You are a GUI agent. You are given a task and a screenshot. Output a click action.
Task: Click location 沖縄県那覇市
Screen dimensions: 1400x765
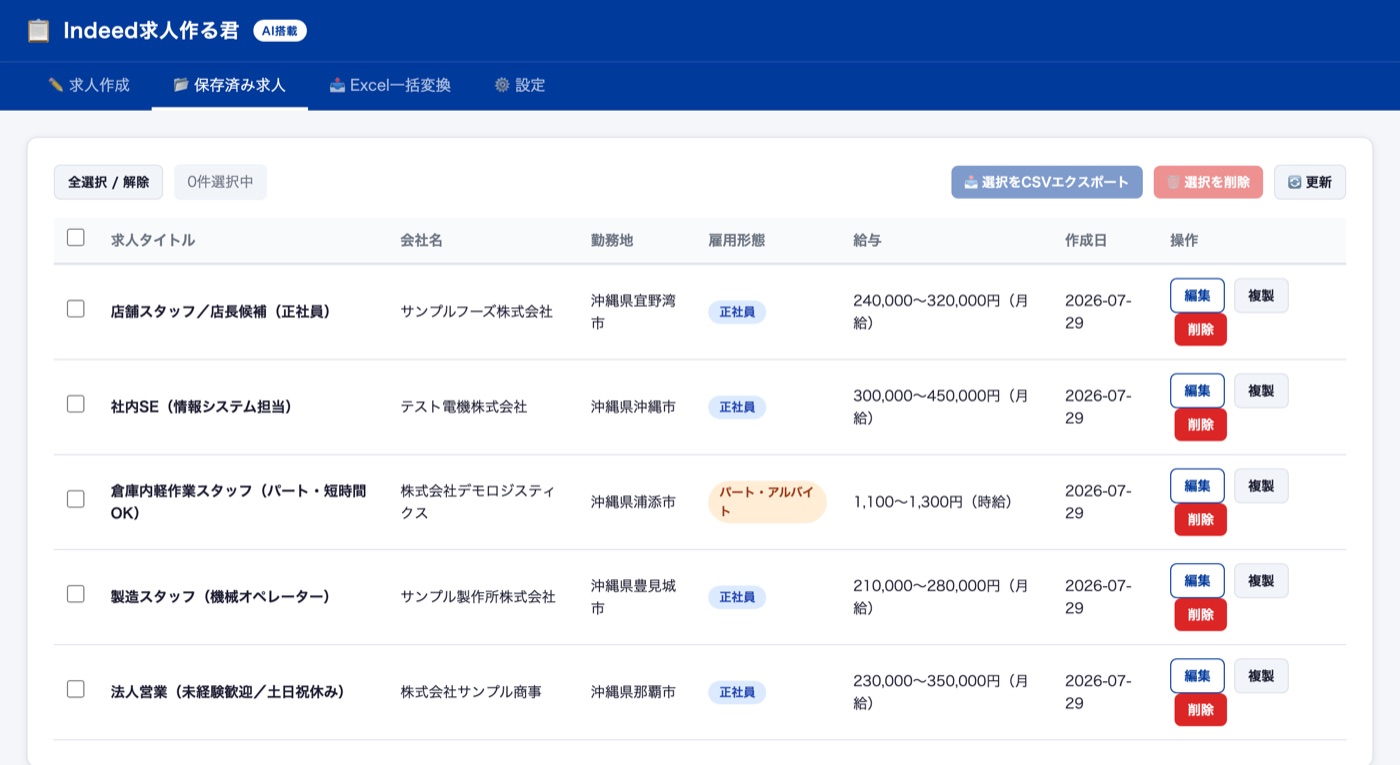[633, 692]
